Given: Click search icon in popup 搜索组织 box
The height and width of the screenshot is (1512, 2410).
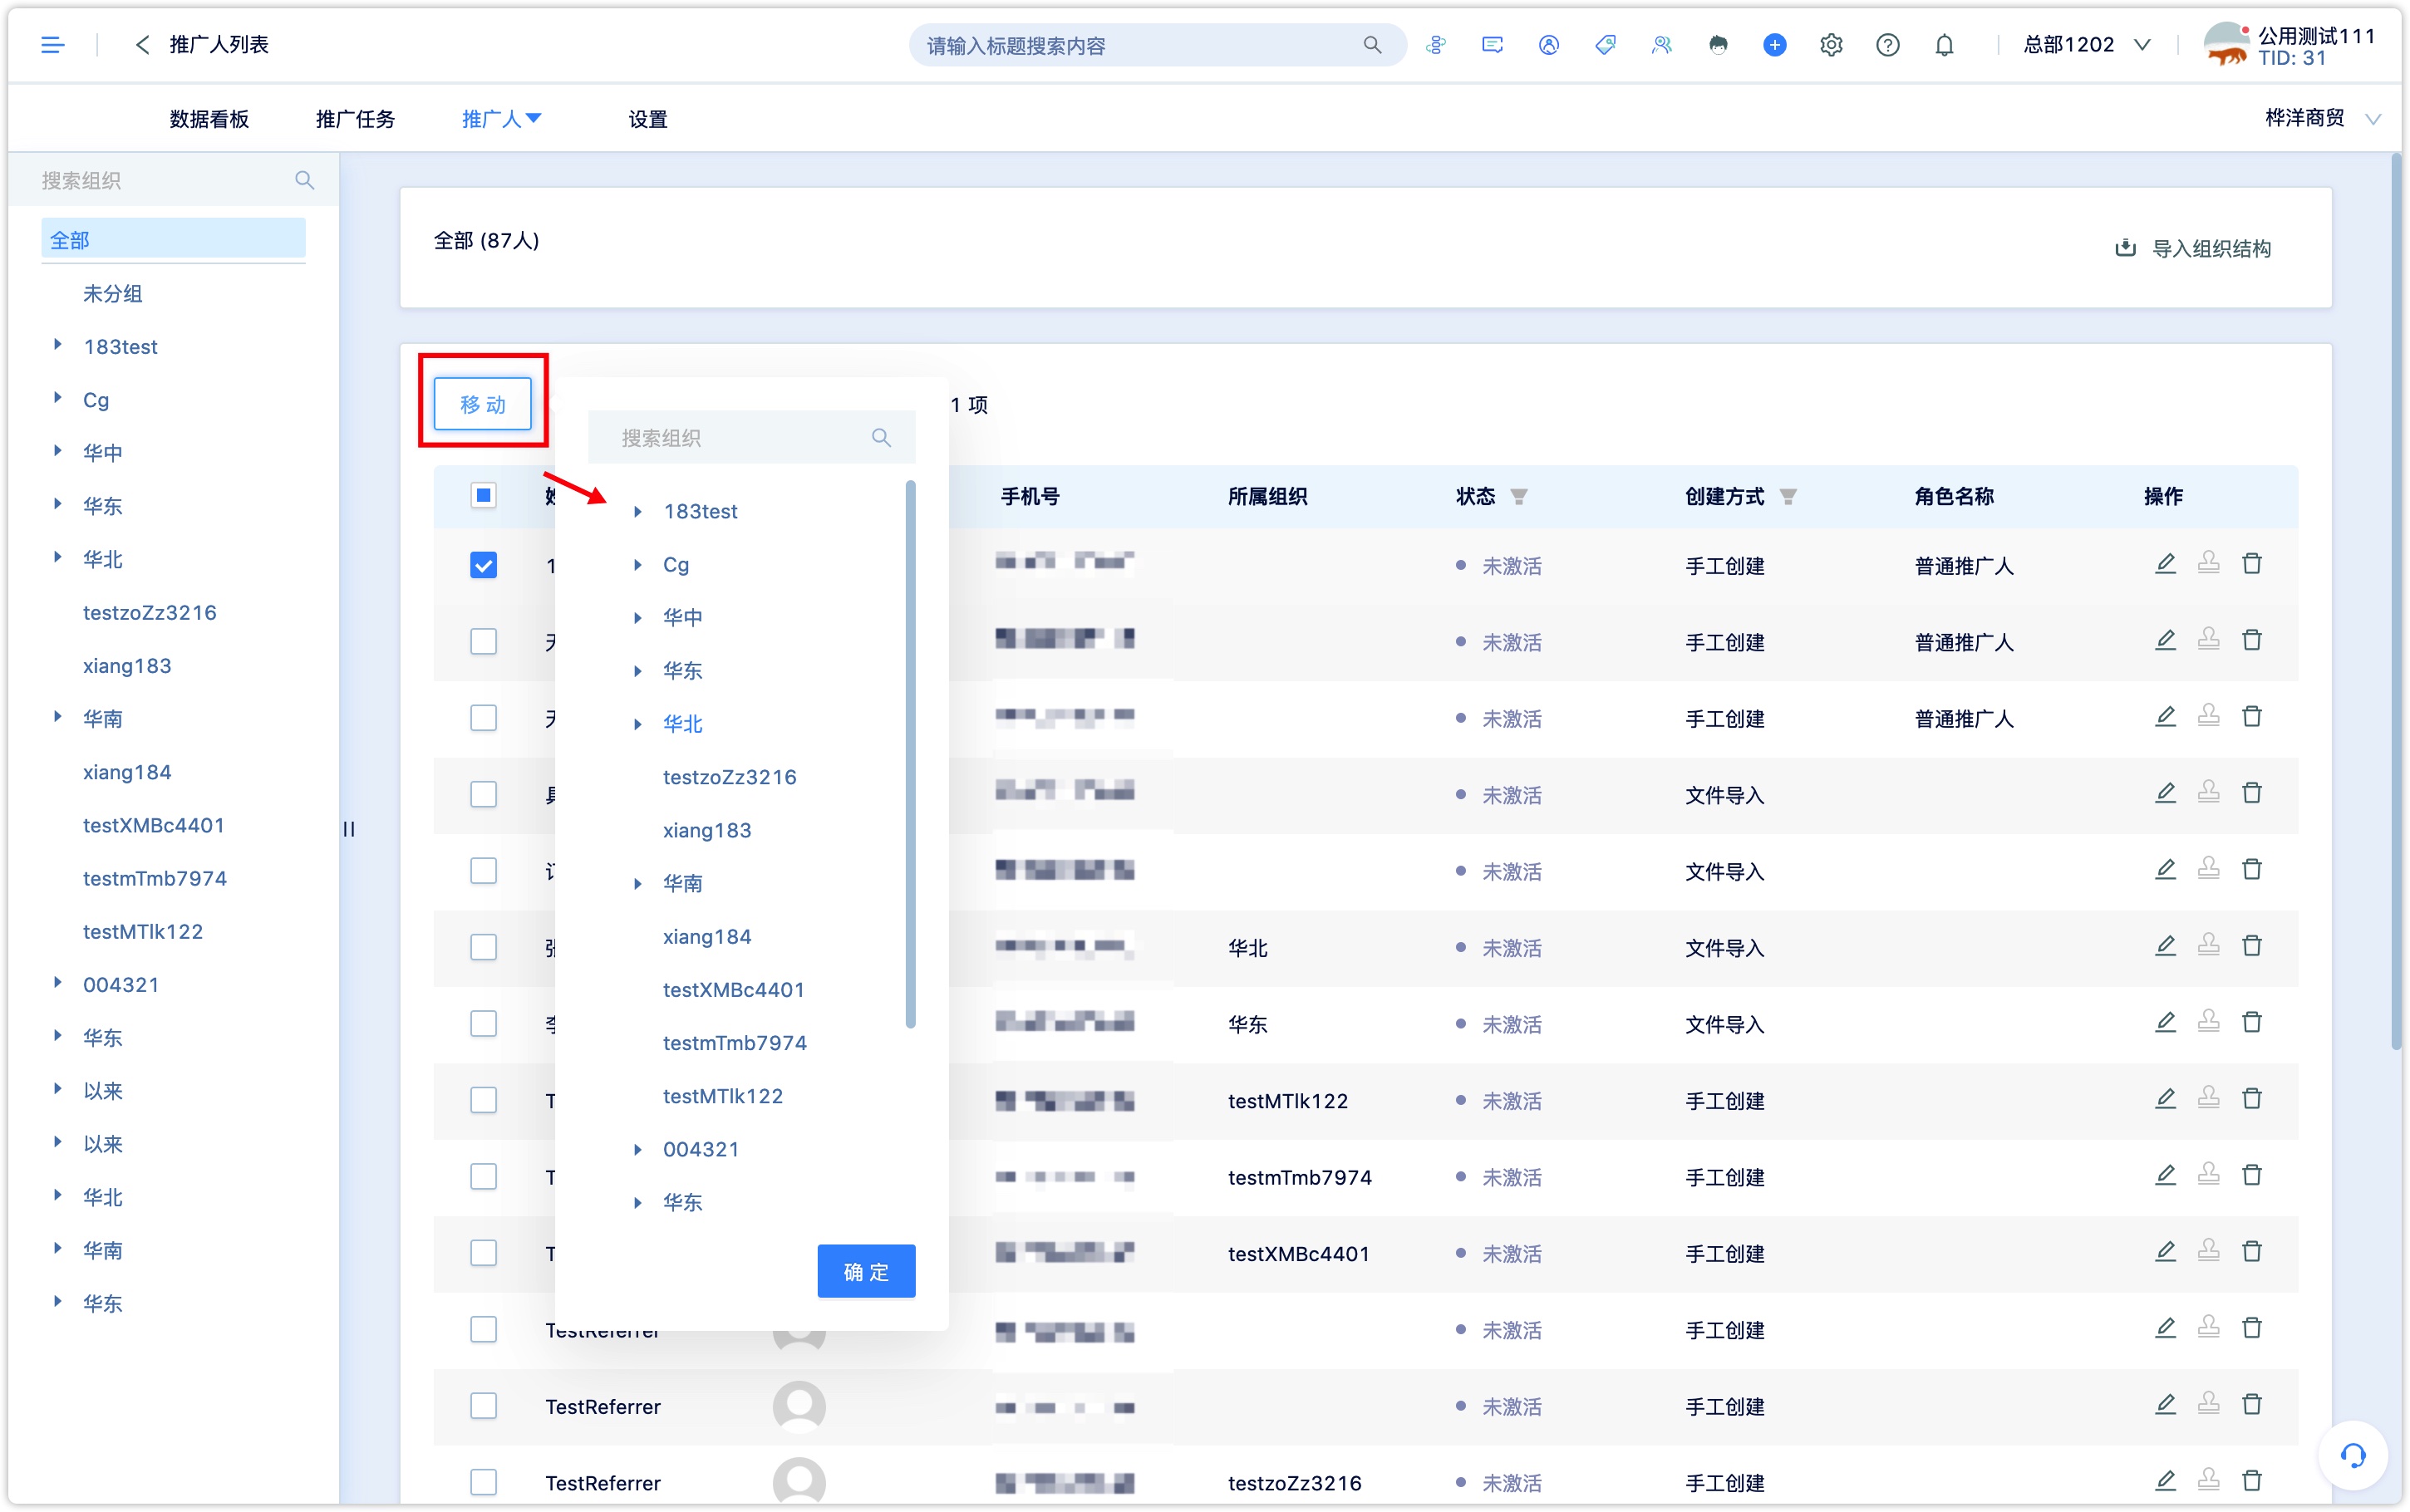Looking at the screenshot, I should [x=881, y=438].
